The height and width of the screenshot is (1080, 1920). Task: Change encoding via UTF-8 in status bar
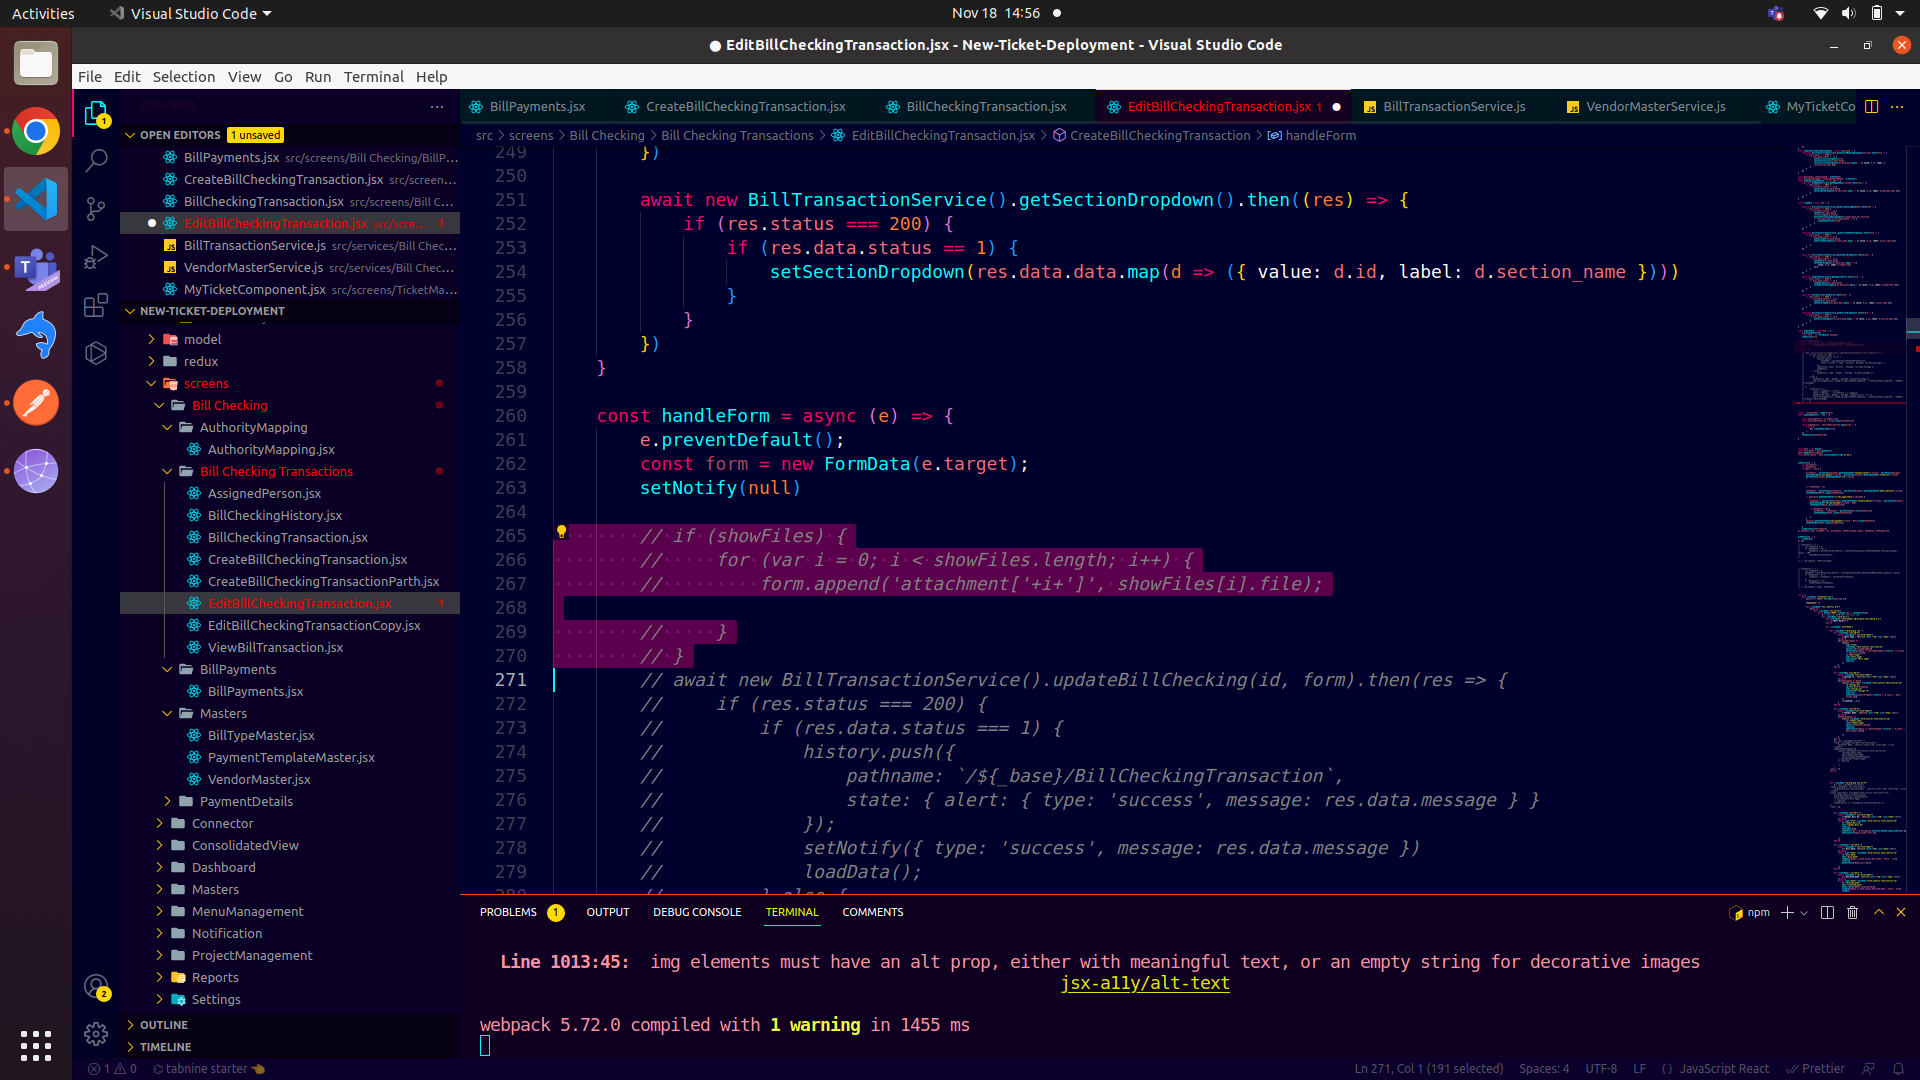[x=1600, y=1068]
